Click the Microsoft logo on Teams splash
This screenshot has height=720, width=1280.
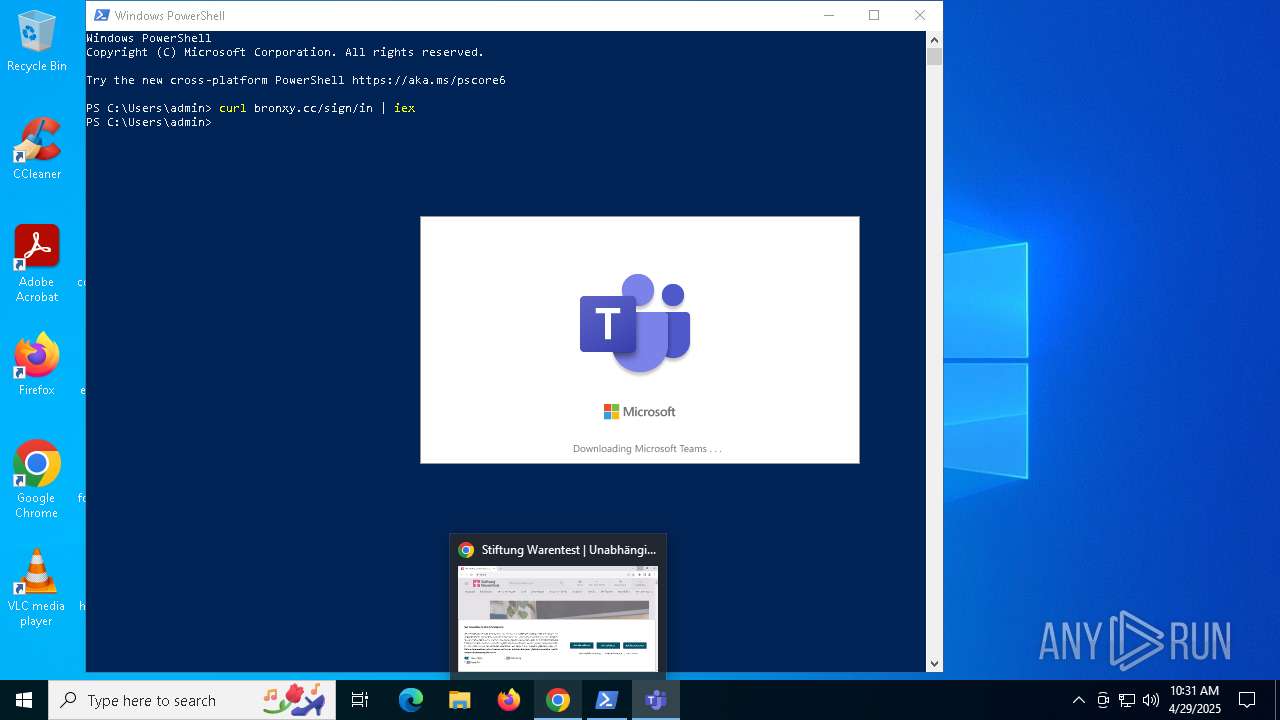(640, 411)
